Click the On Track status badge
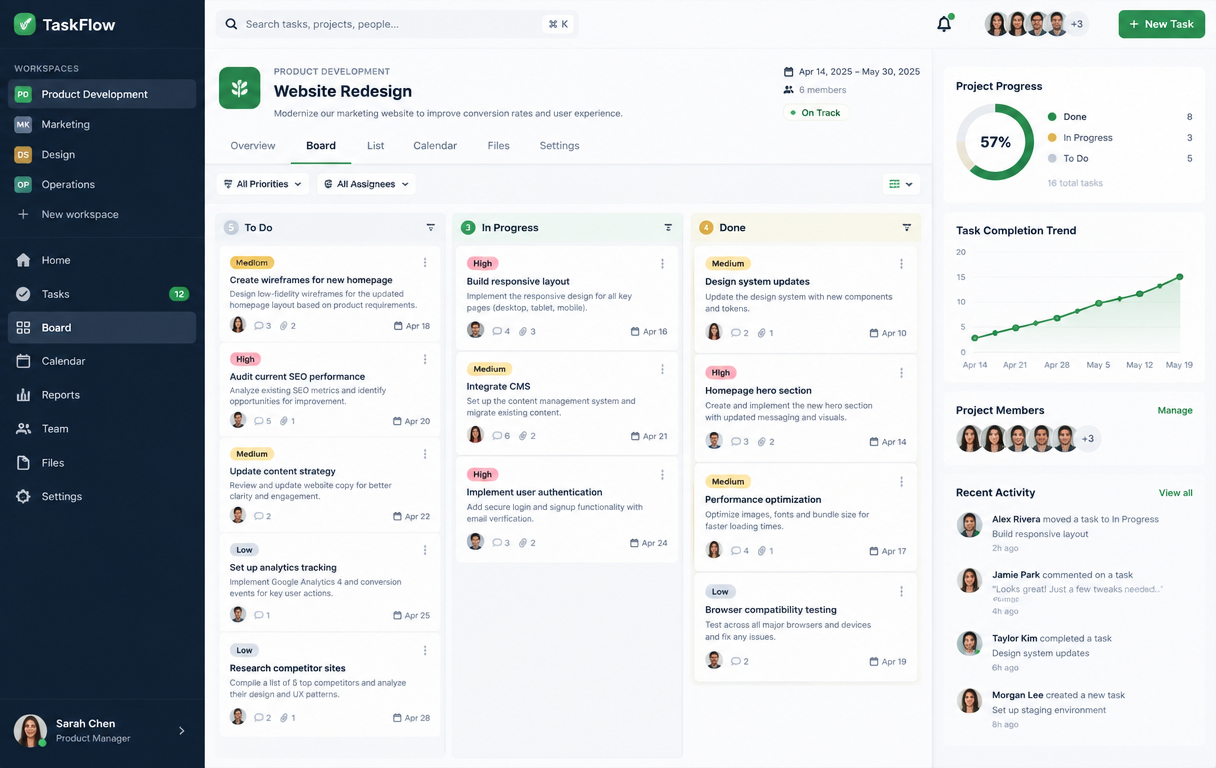 coord(815,113)
